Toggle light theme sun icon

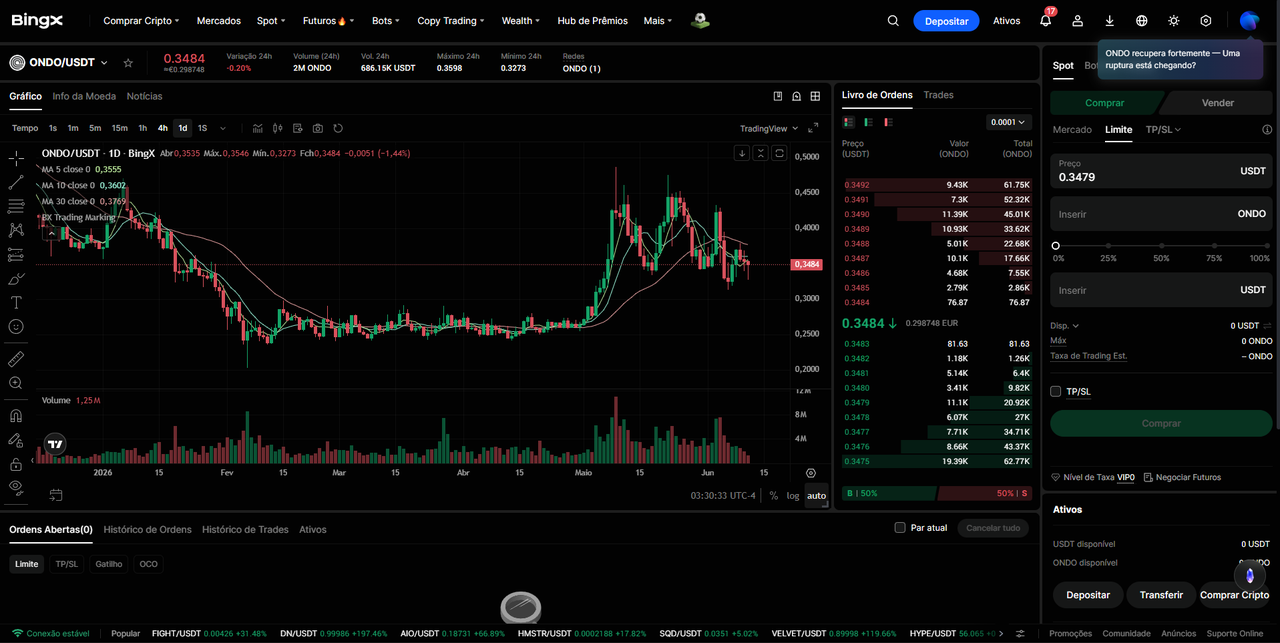[1174, 20]
